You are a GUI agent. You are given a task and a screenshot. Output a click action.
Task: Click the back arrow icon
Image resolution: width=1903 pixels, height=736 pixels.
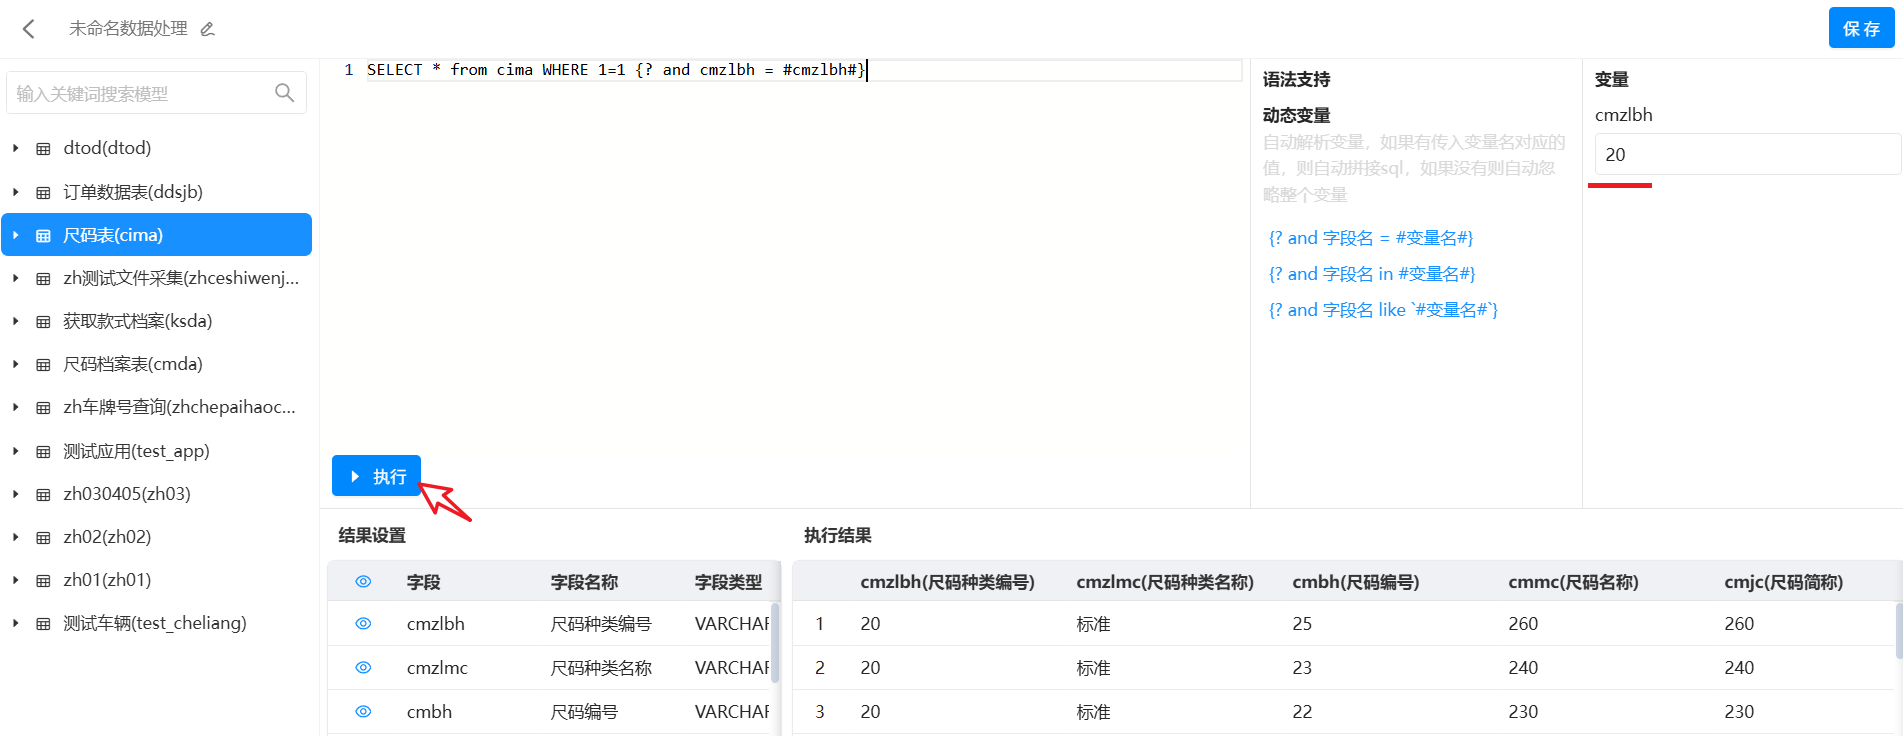click(29, 29)
